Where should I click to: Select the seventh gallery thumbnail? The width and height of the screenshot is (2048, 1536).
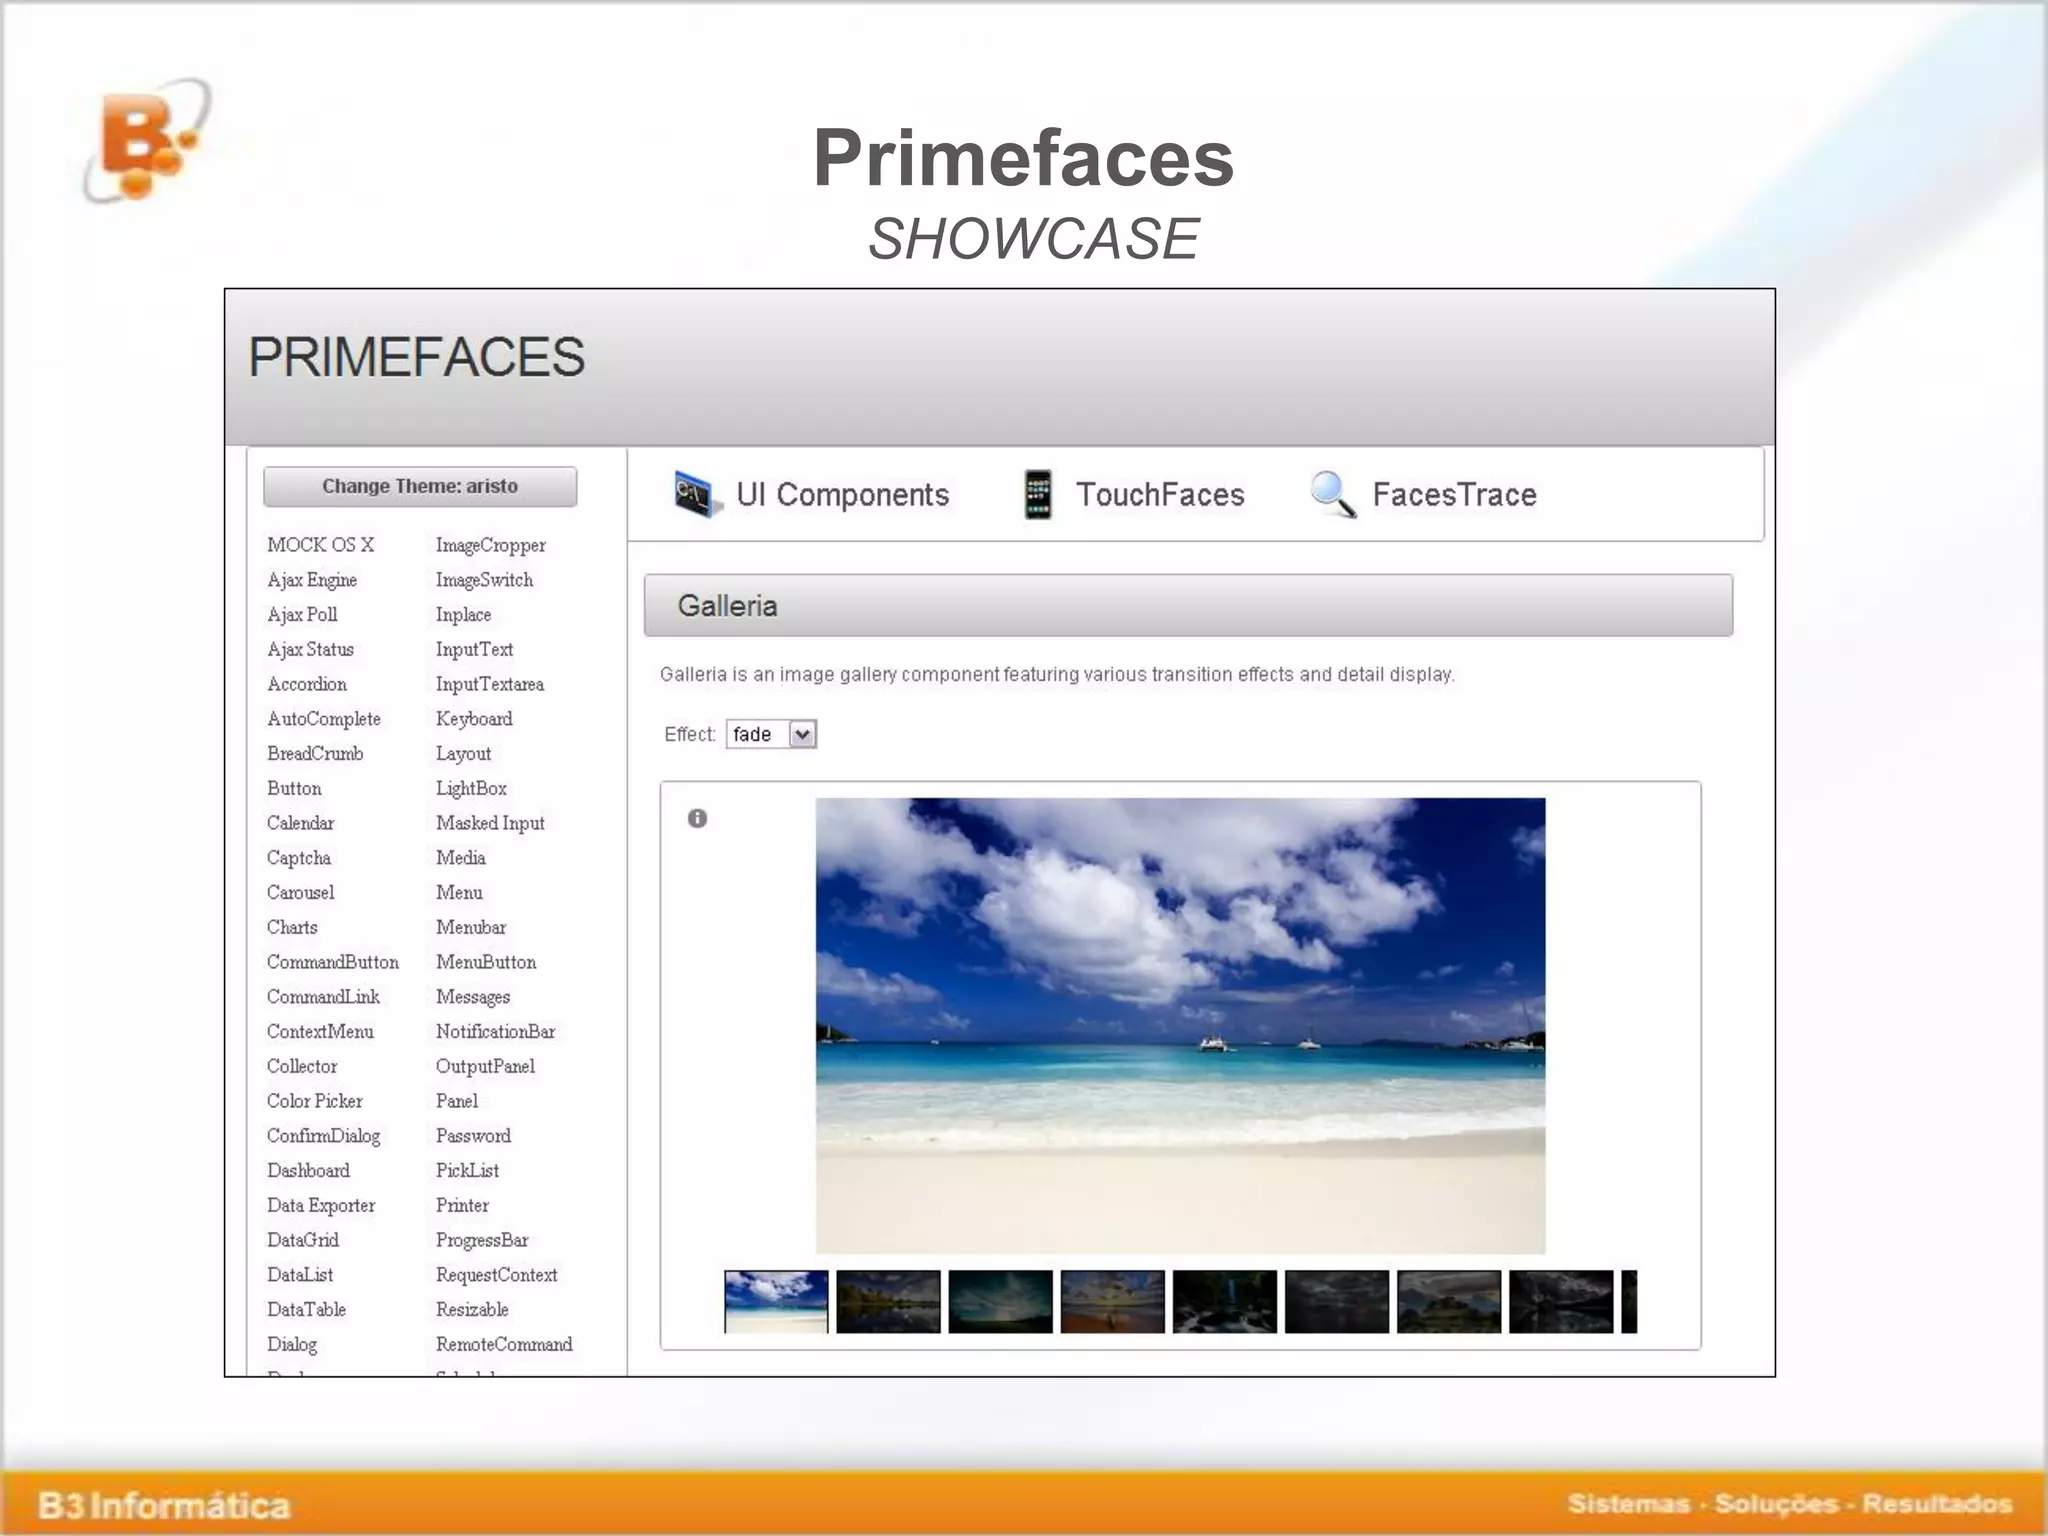click(x=1449, y=1302)
